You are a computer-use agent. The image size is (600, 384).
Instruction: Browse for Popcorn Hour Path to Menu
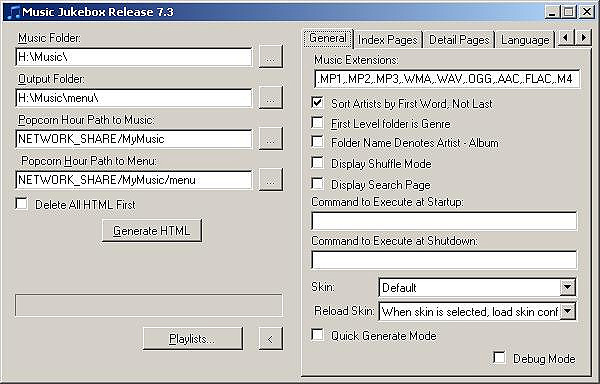click(271, 179)
